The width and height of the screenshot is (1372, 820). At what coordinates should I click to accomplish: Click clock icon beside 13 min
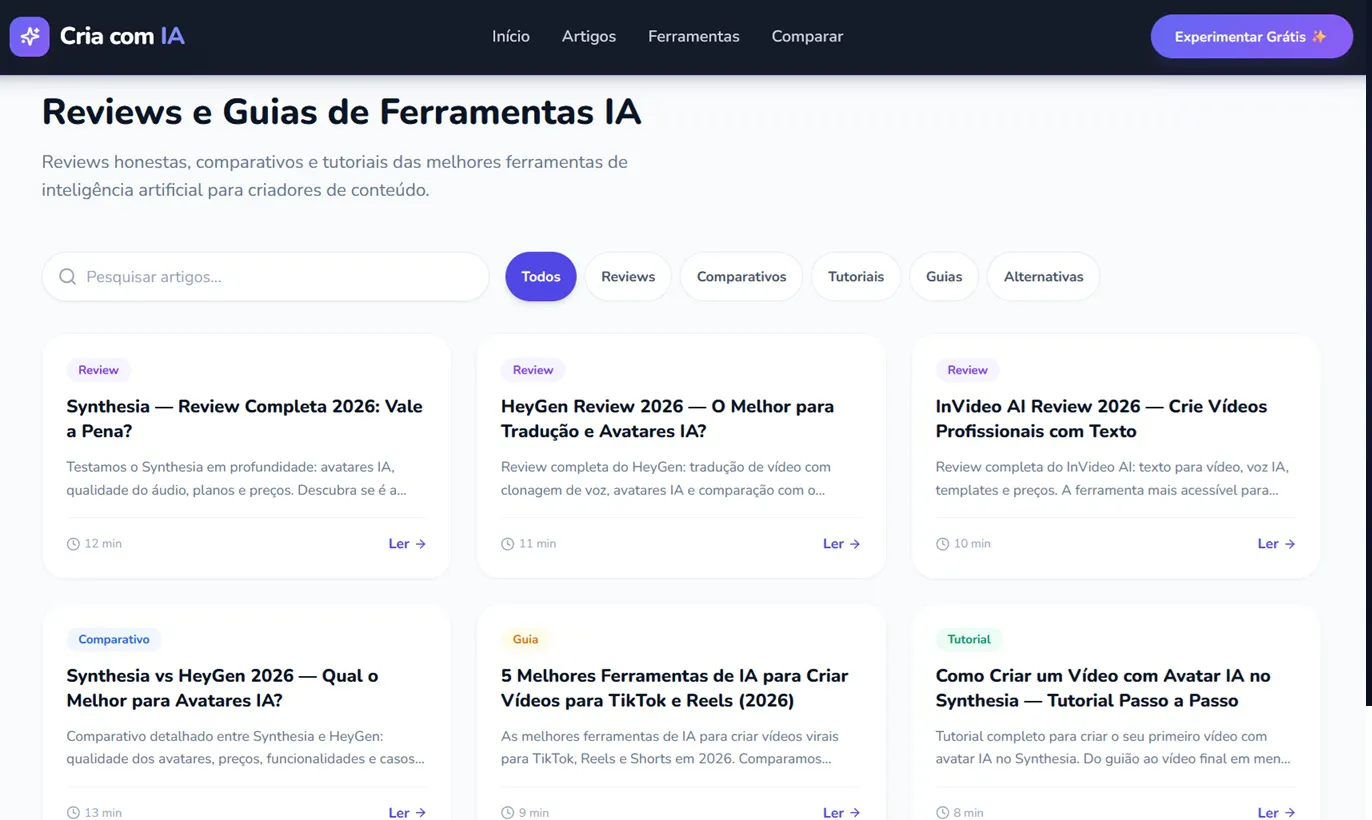pos(73,813)
